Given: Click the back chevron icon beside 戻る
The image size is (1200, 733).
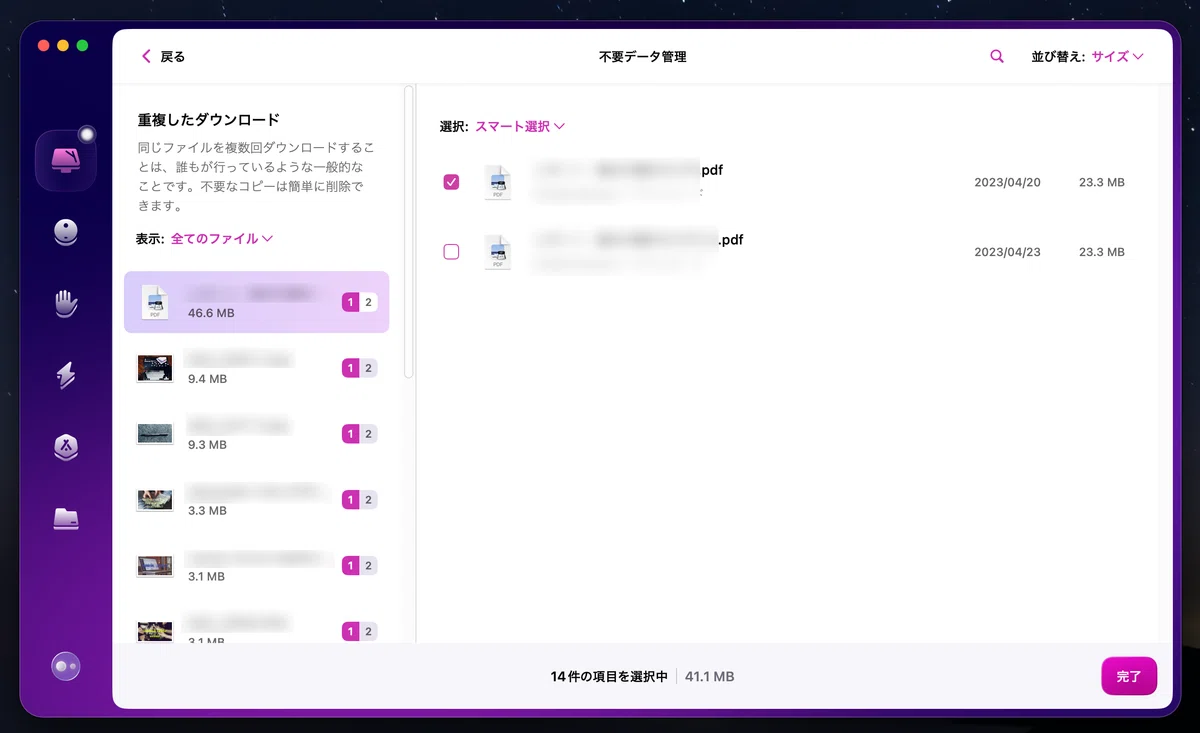Looking at the screenshot, I should pos(146,57).
